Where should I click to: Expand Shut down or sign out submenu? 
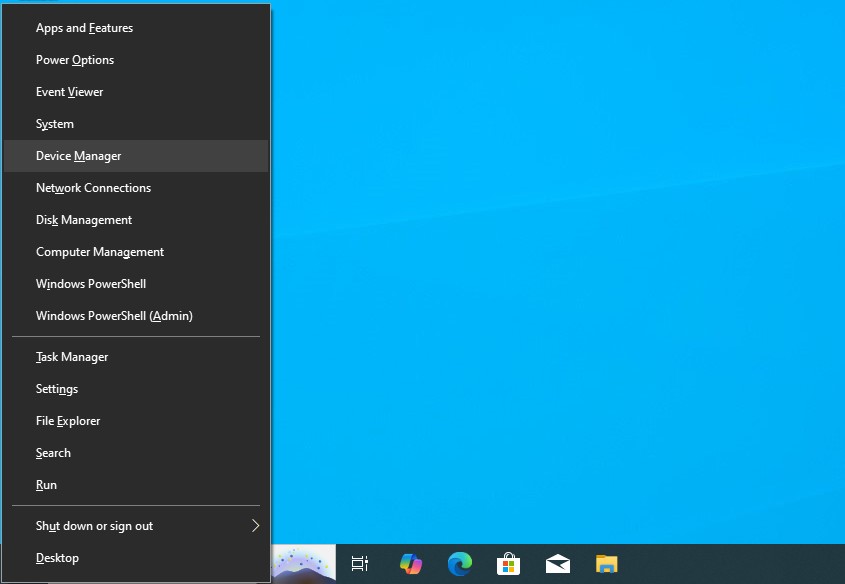[x=136, y=526]
